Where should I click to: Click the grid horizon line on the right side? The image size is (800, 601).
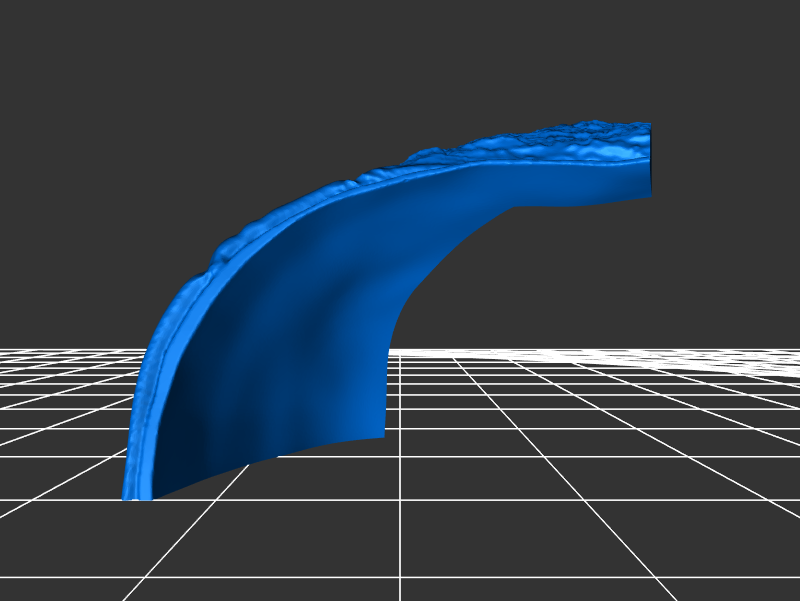[600, 350]
